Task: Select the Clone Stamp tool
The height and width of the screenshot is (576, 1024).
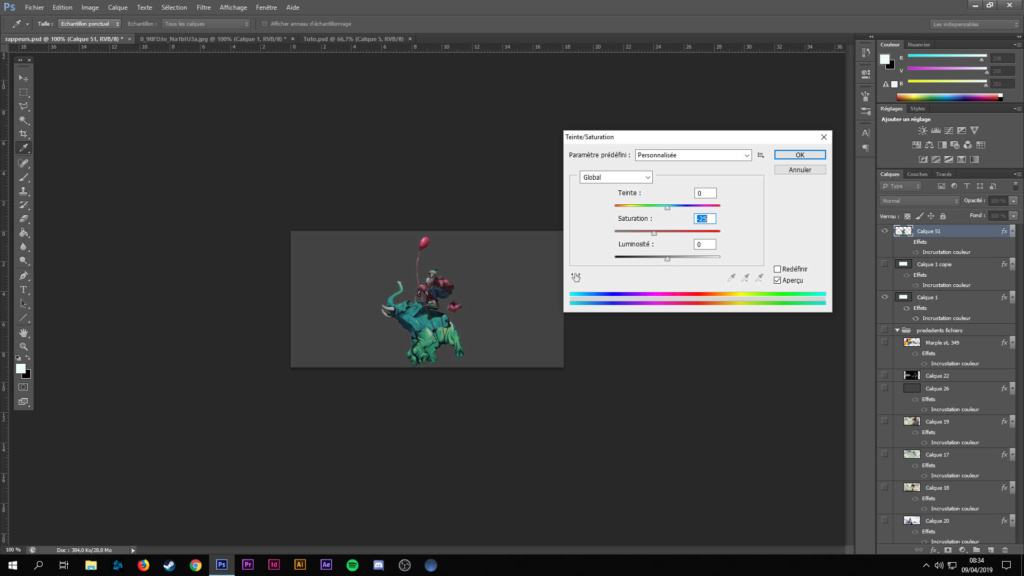Action: point(24,191)
